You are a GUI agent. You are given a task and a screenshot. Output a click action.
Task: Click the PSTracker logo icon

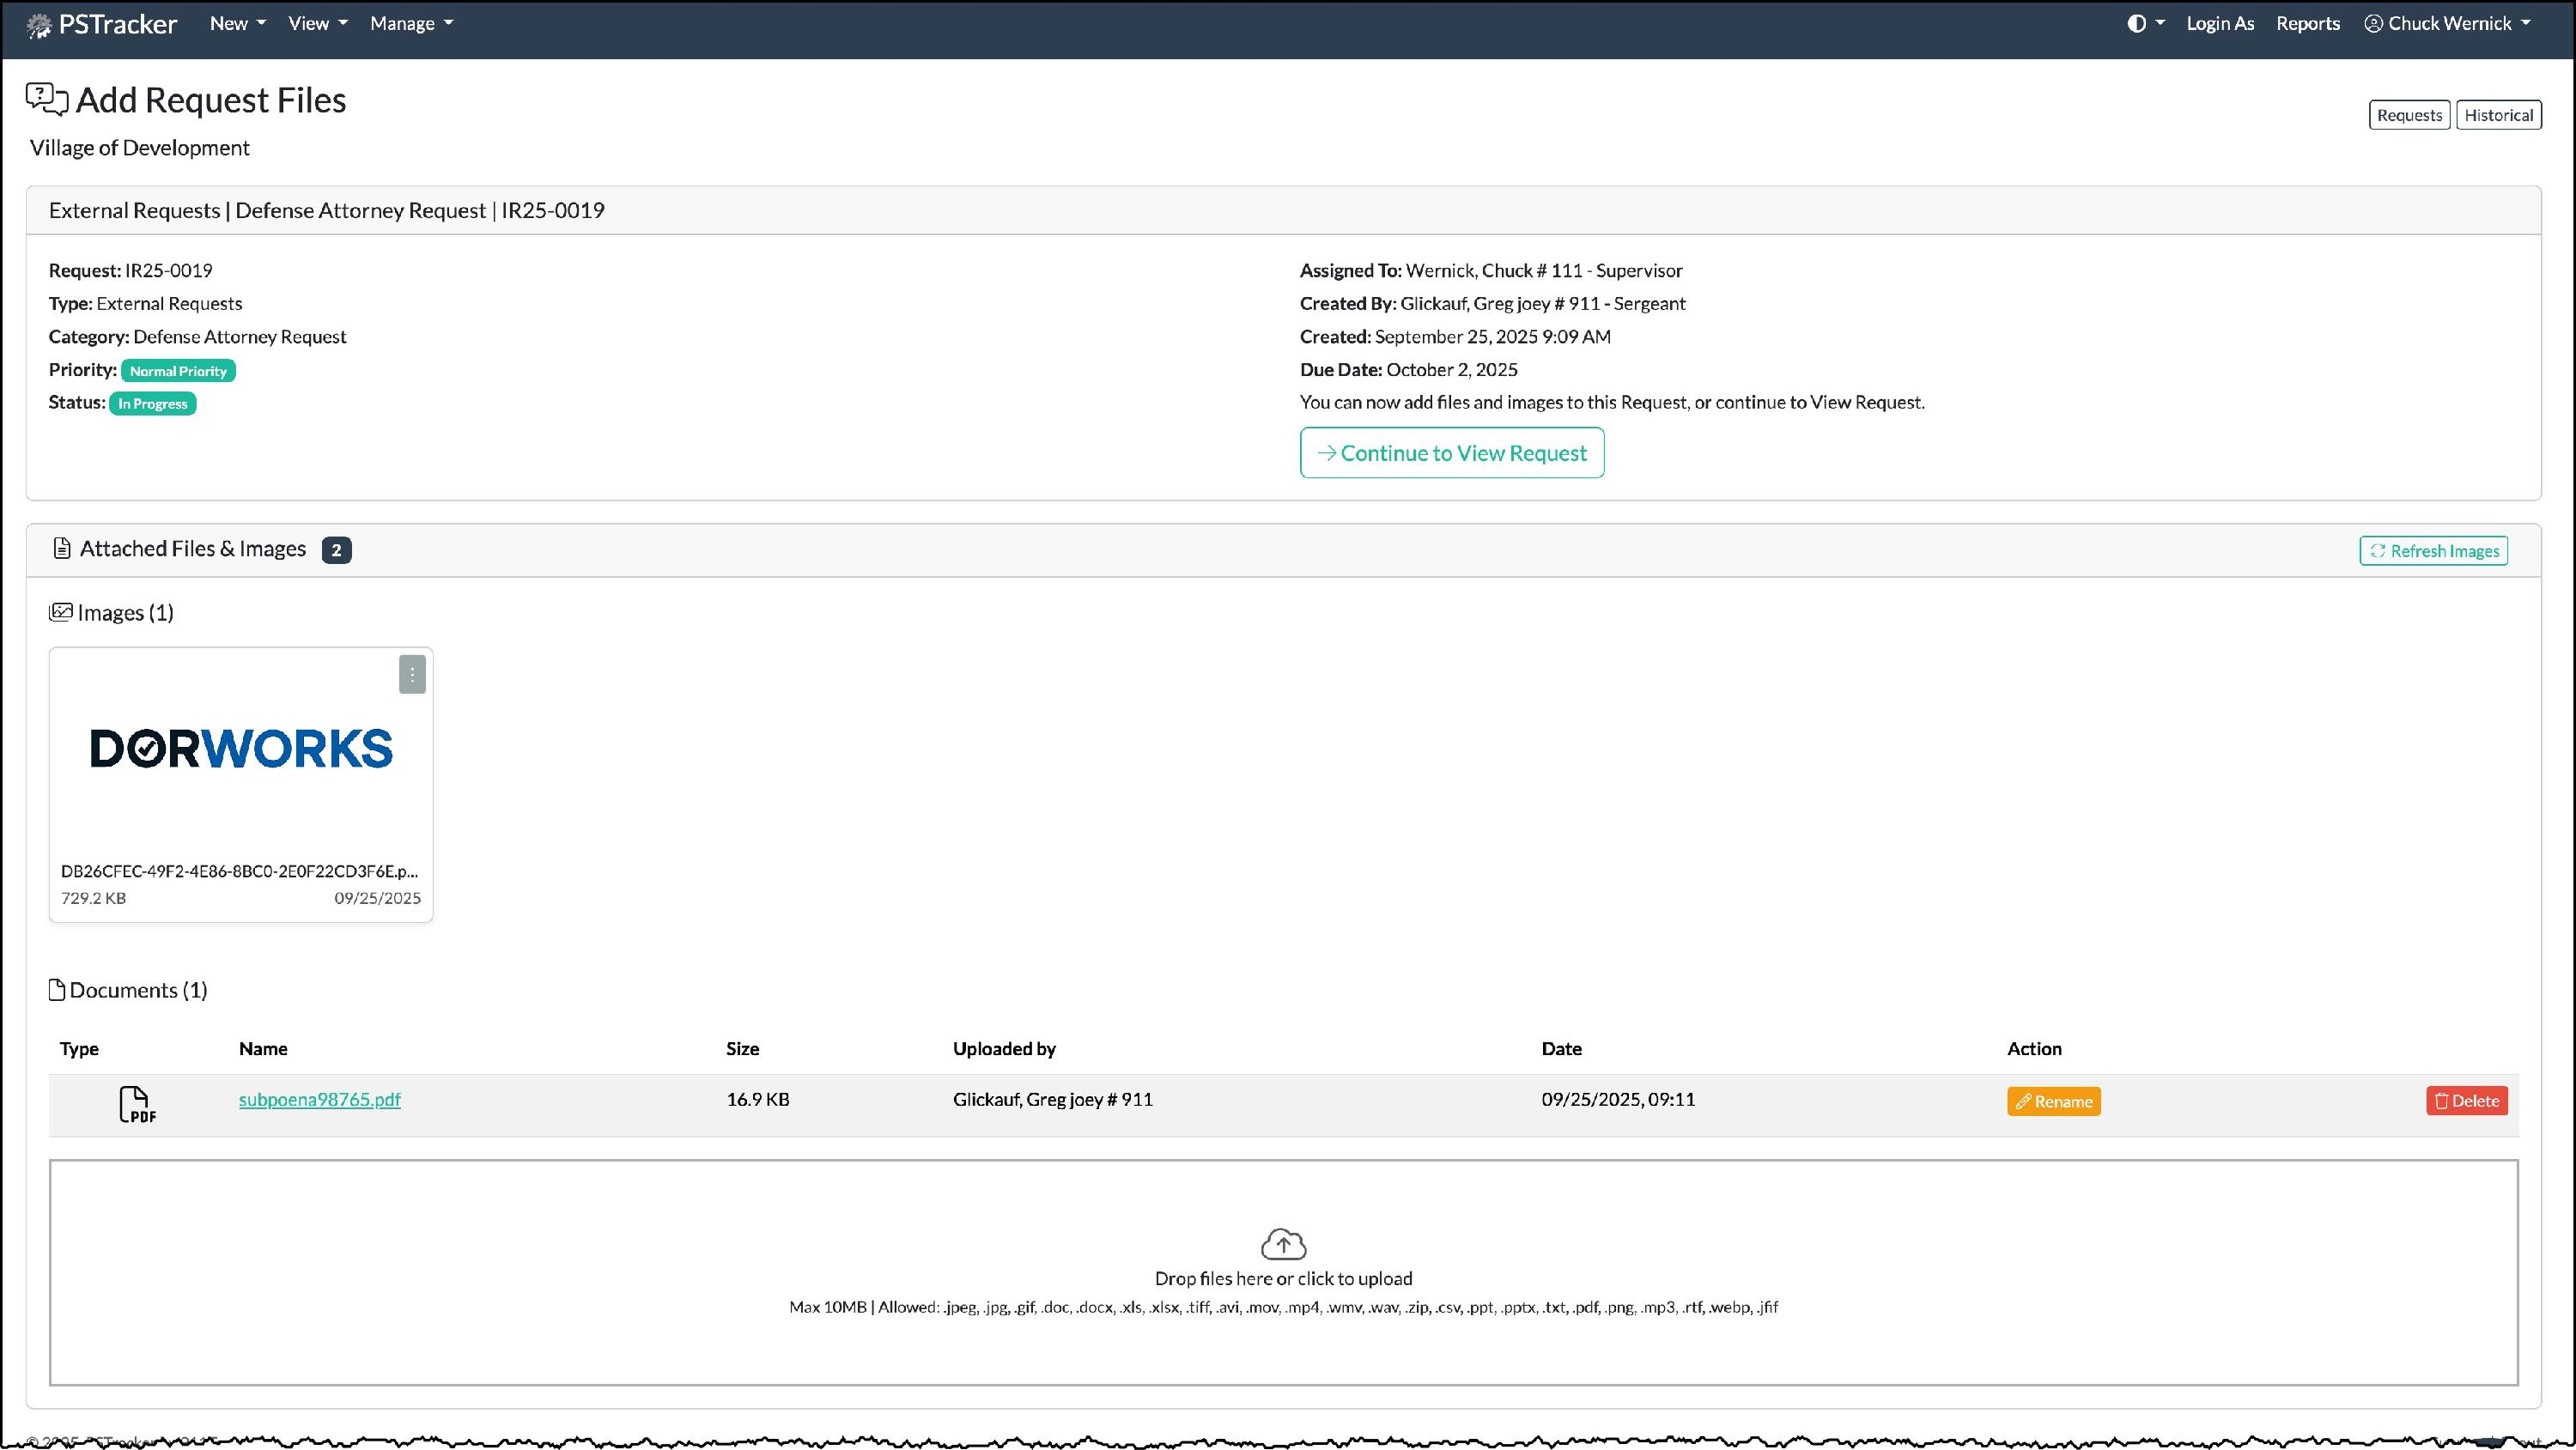point(39,25)
